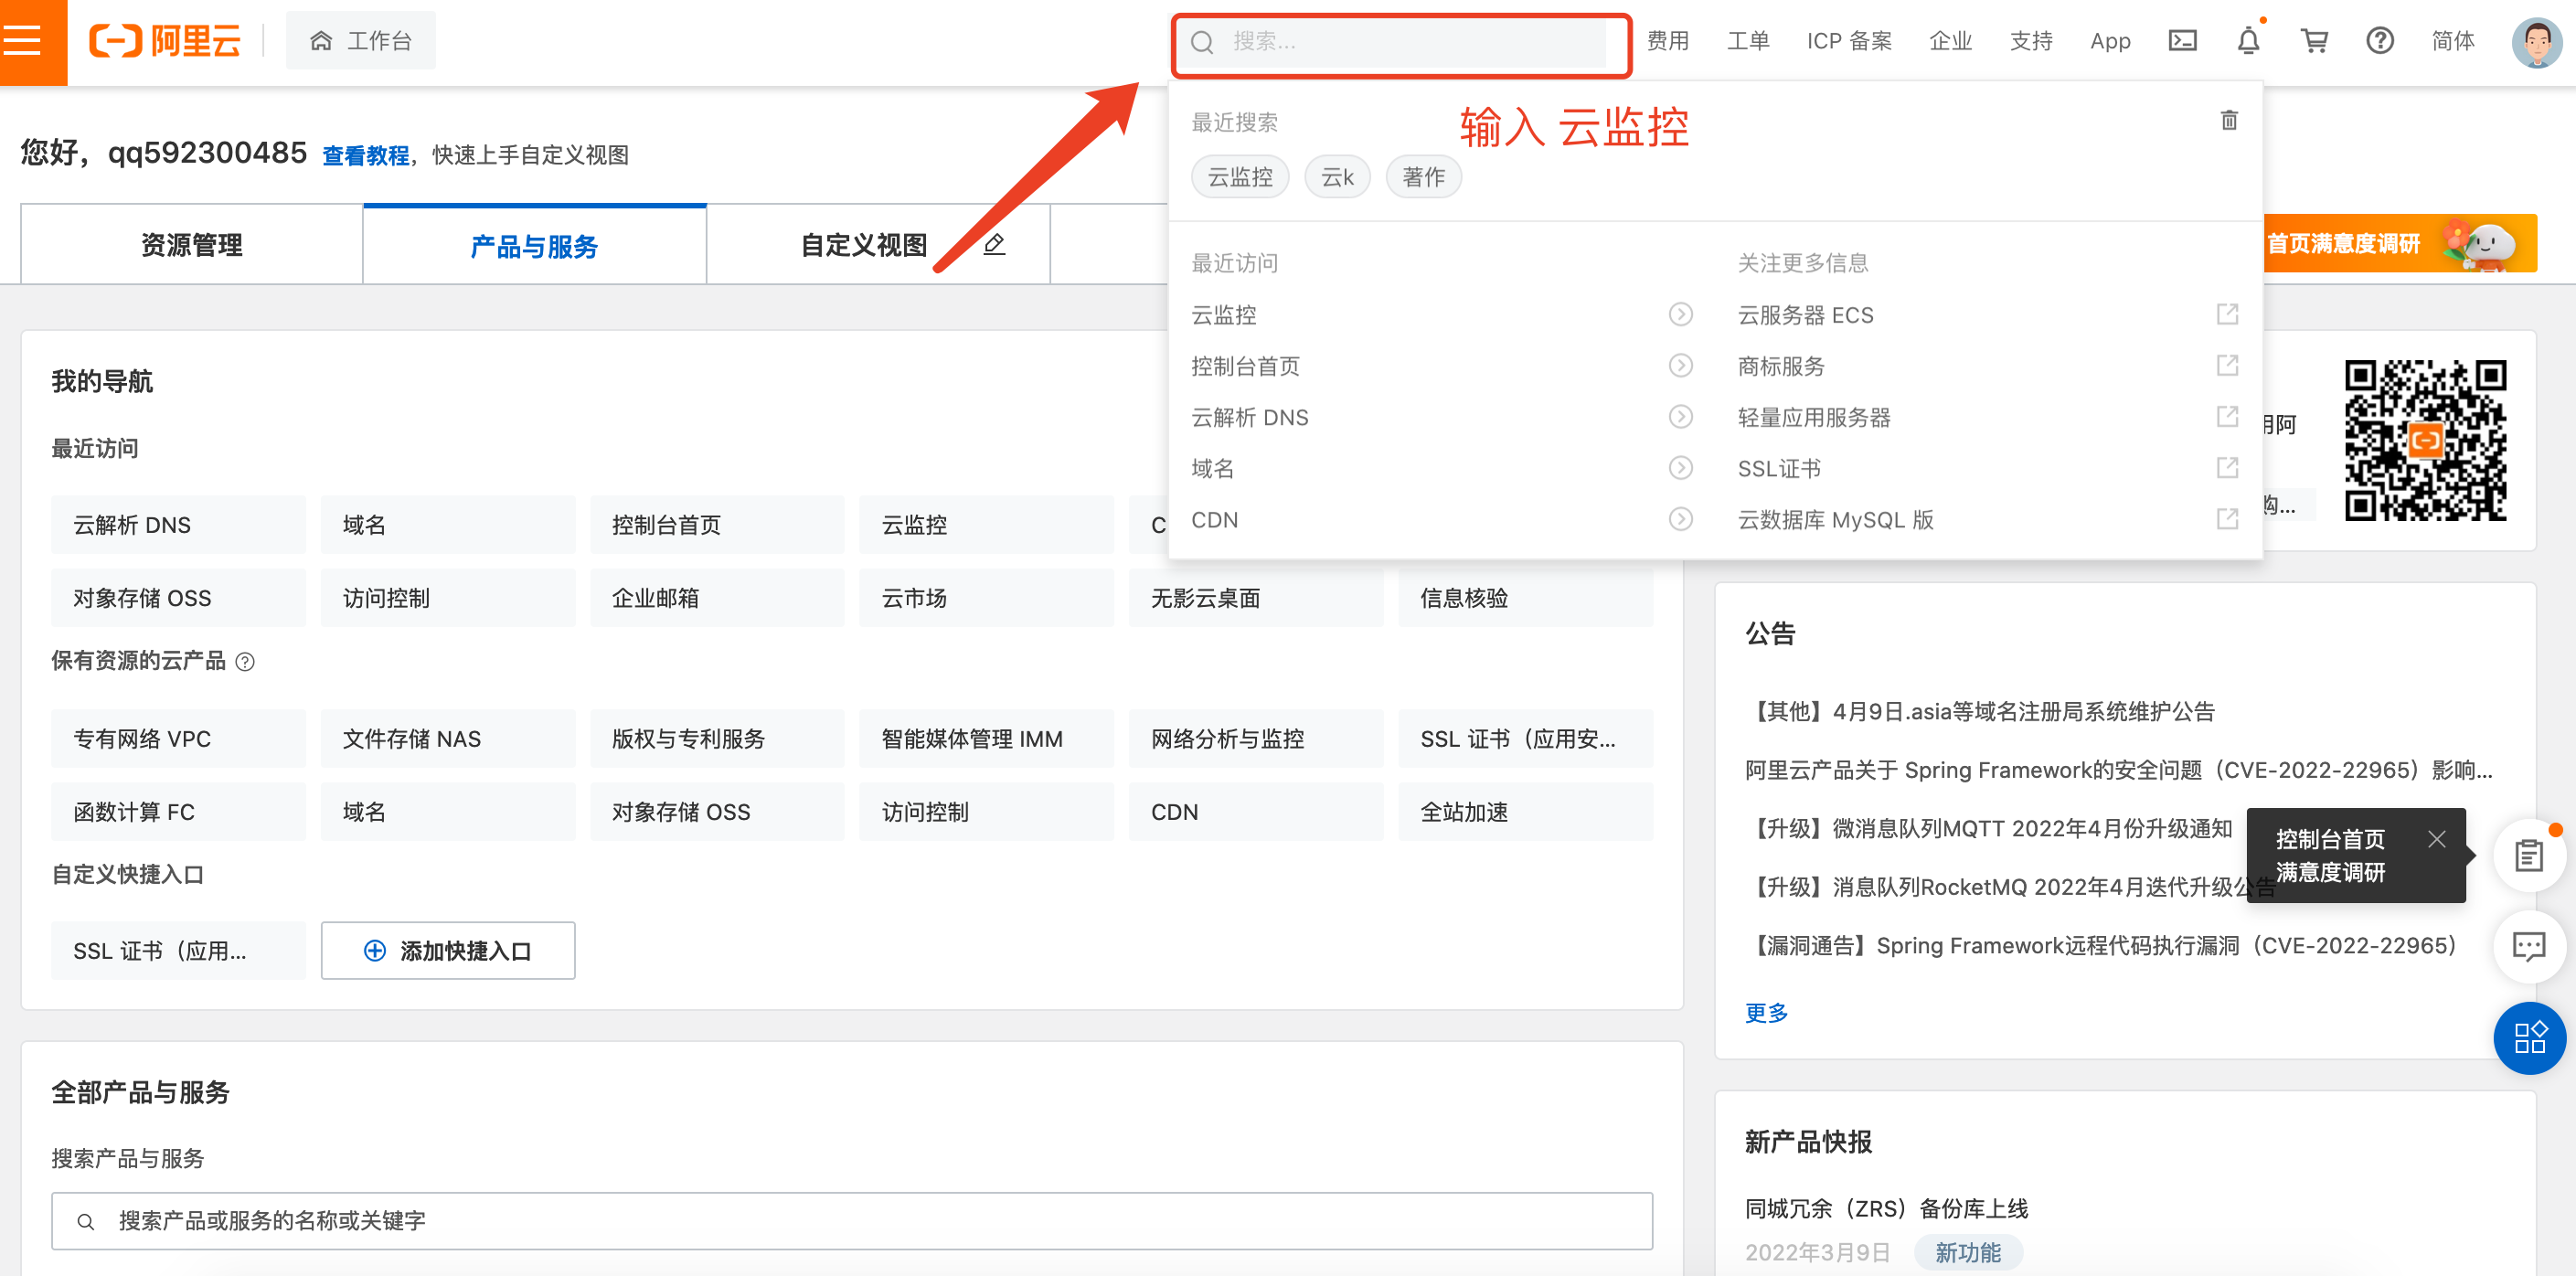Open external link icon for 商标服务
The height and width of the screenshot is (1276, 2576).
[x=2228, y=365]
